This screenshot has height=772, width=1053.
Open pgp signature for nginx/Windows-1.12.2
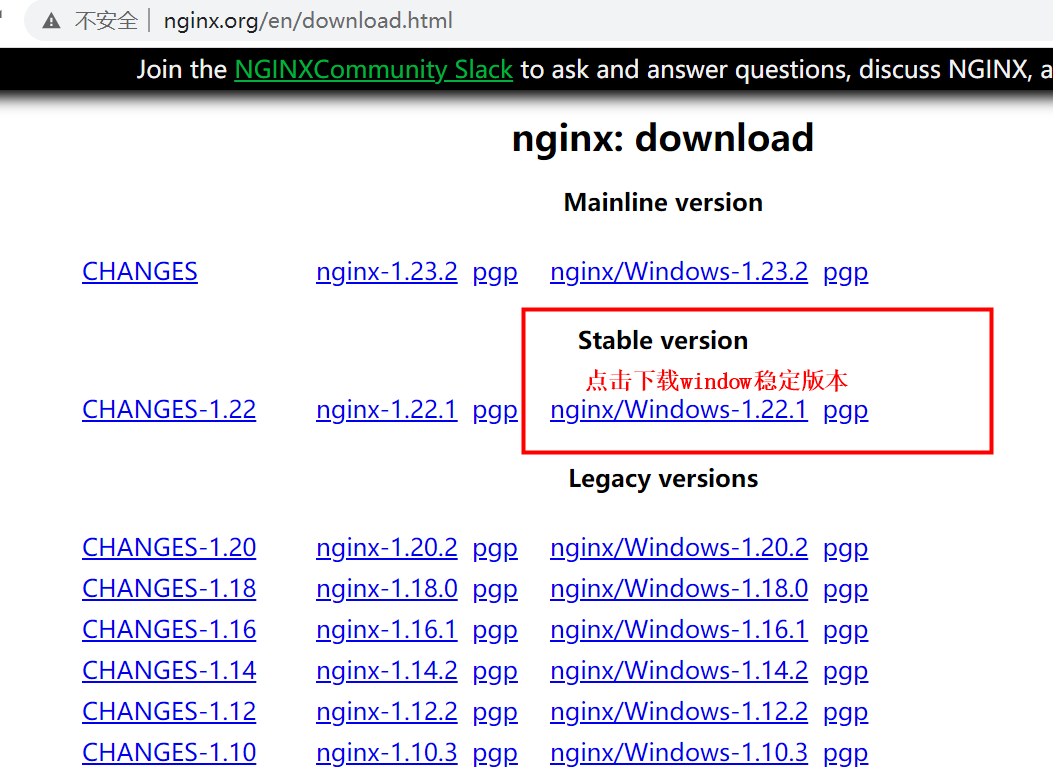click(x=845, y=713)
